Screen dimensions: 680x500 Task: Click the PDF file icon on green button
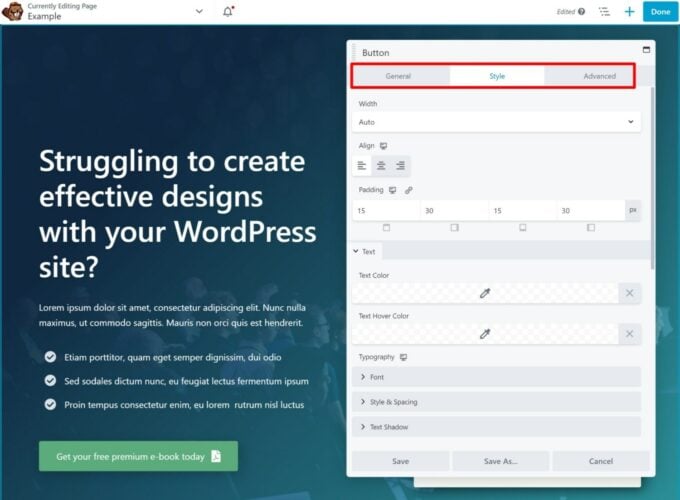click(216, 456)
